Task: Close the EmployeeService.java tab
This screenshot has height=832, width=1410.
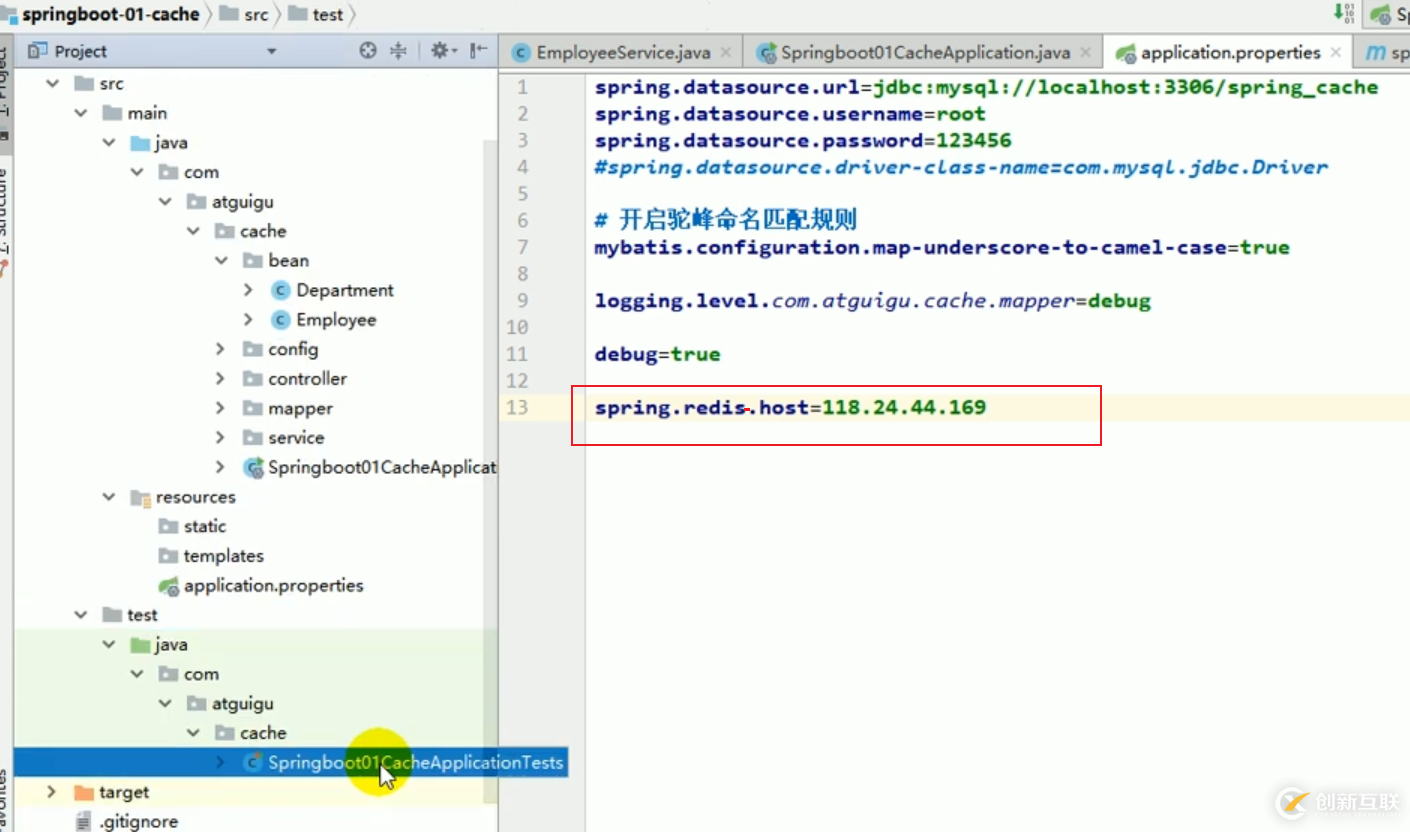Action: (726, 53)
